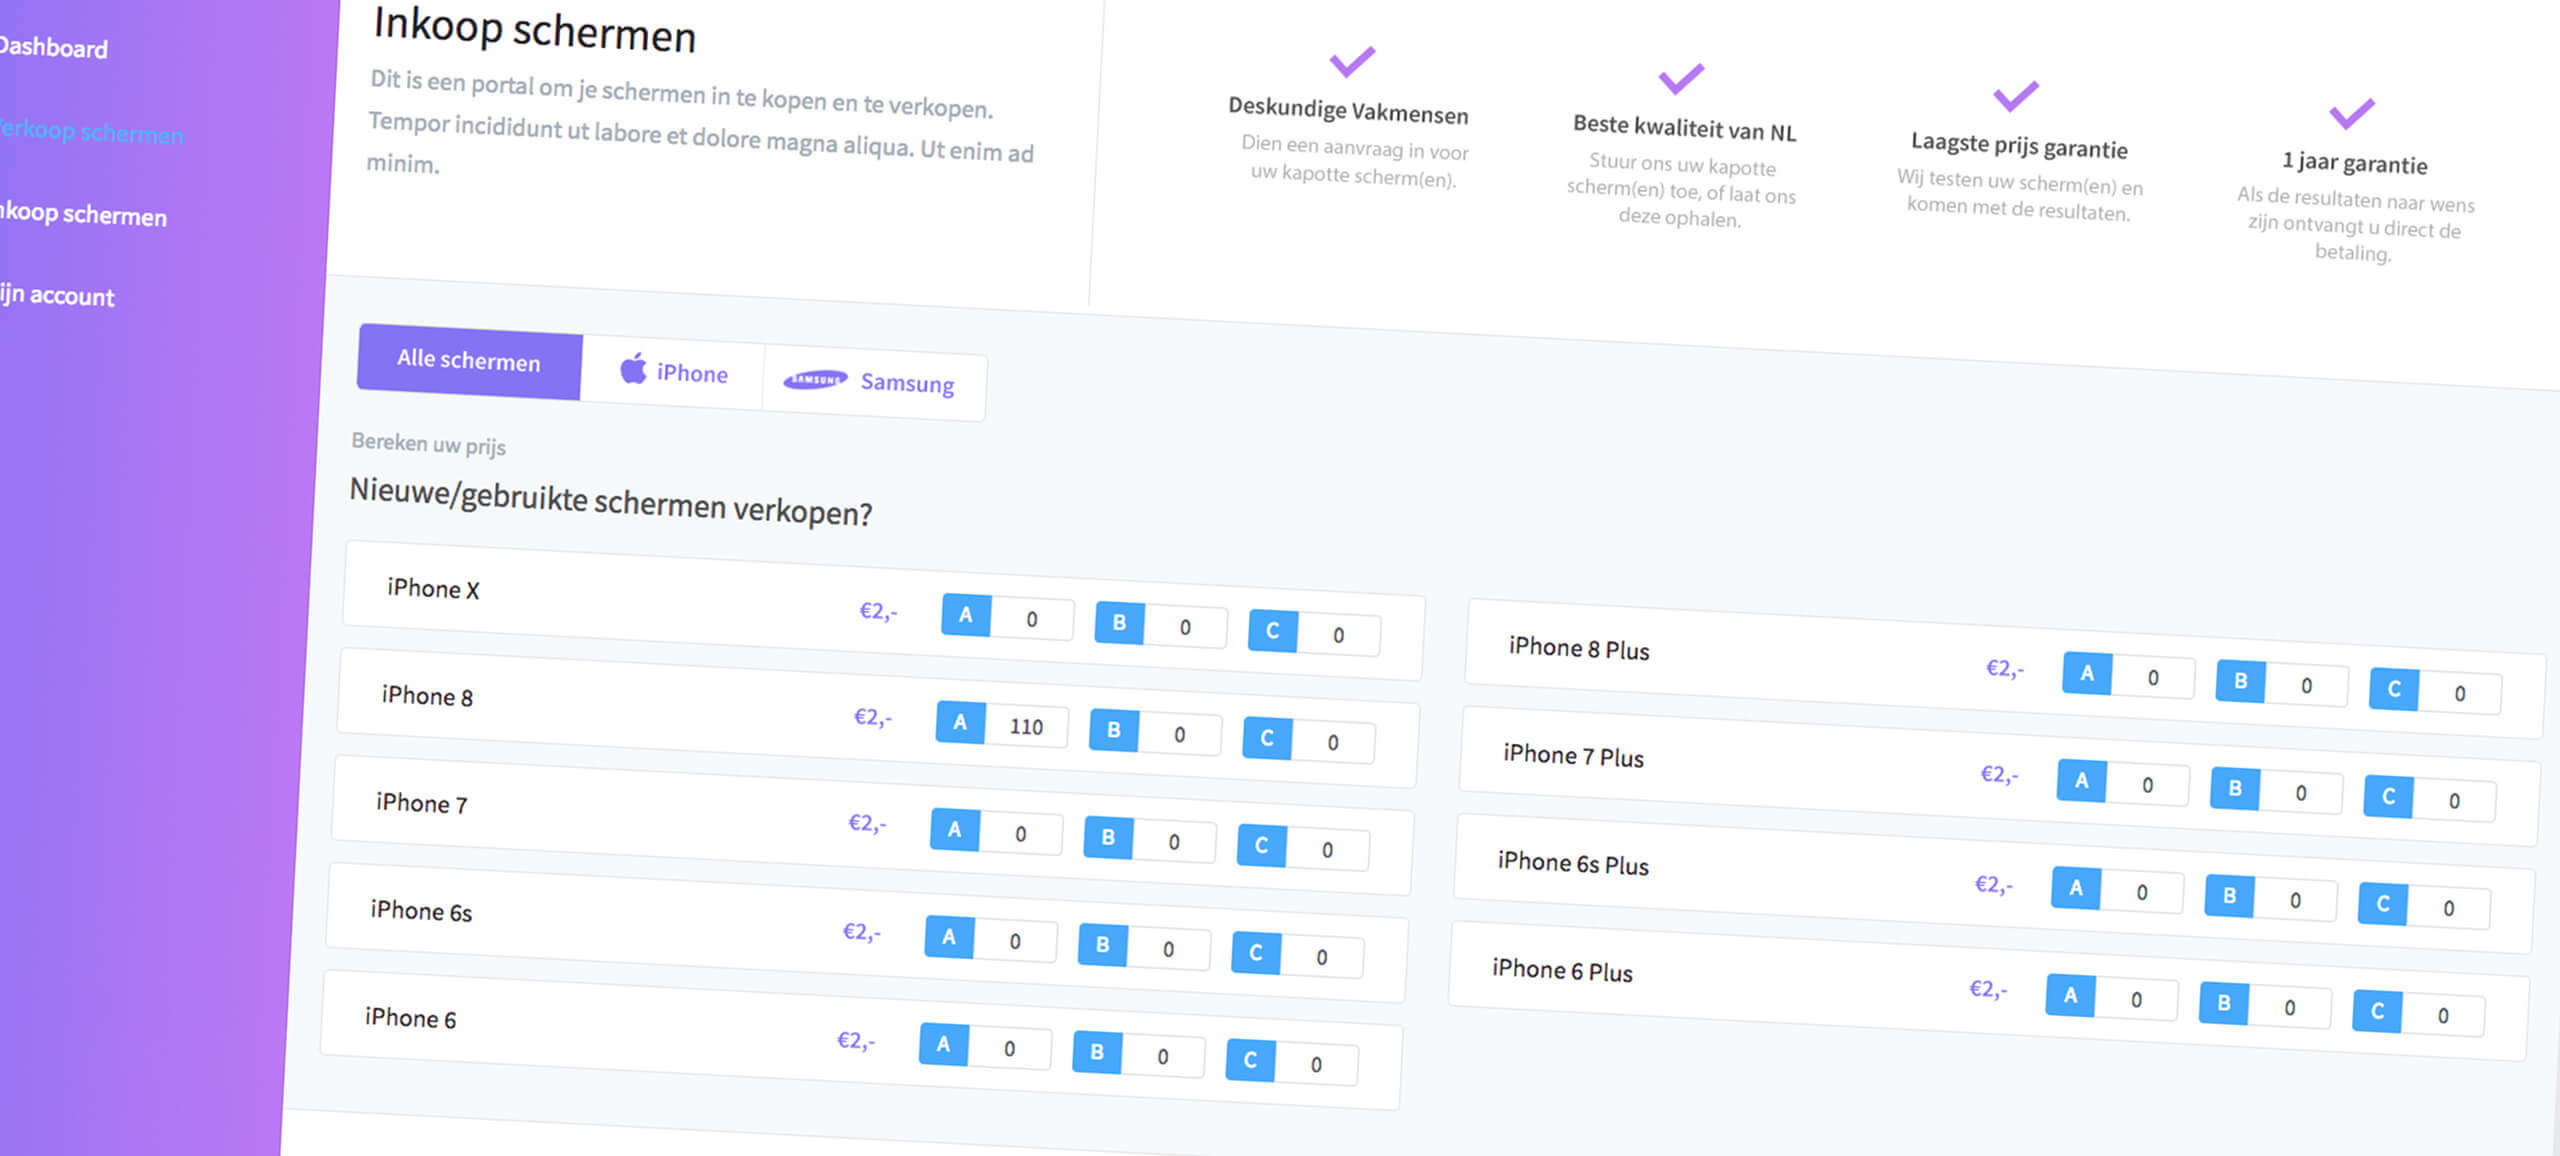2560x1156 pixels.
Task: Focus iPhone 6 grade B quantity field
Action: point(1162,1056)
